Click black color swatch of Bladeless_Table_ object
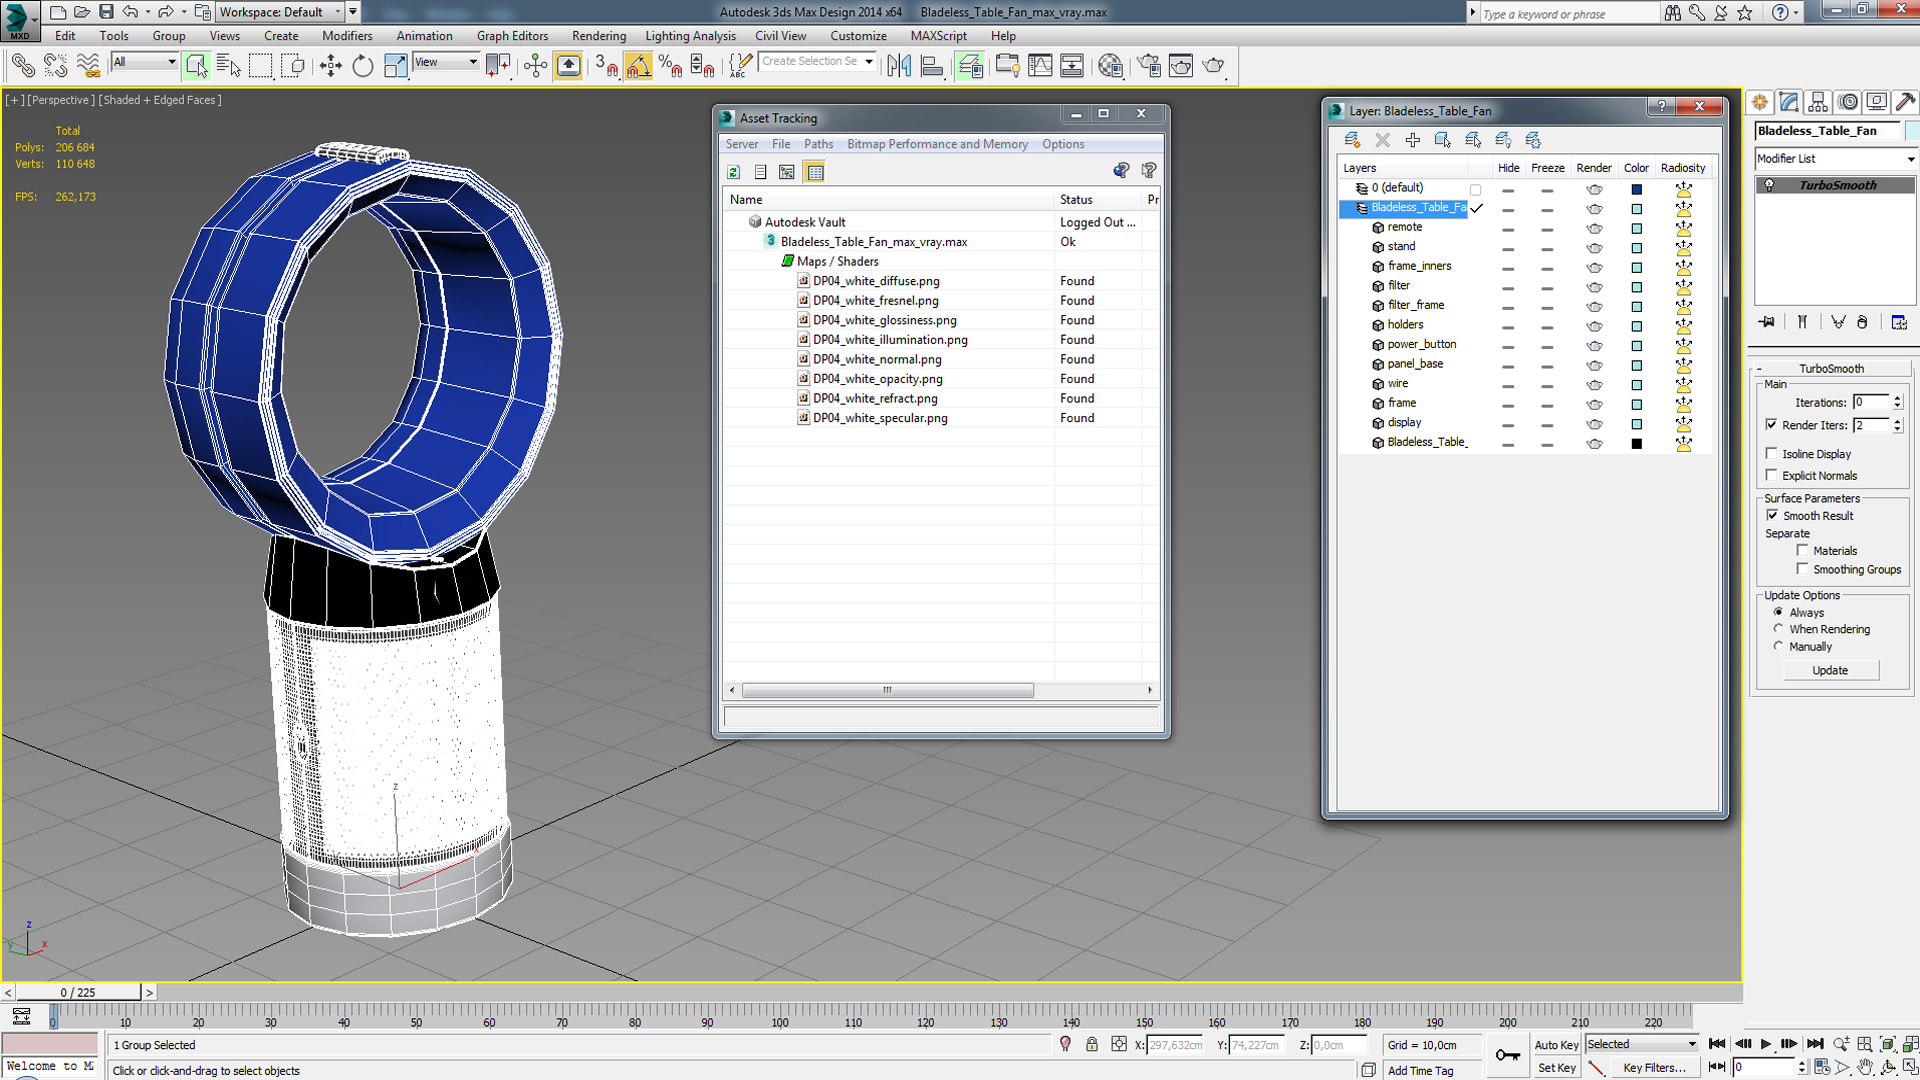Viewport: 1920px width, 1080px height. pos(1636,443)
